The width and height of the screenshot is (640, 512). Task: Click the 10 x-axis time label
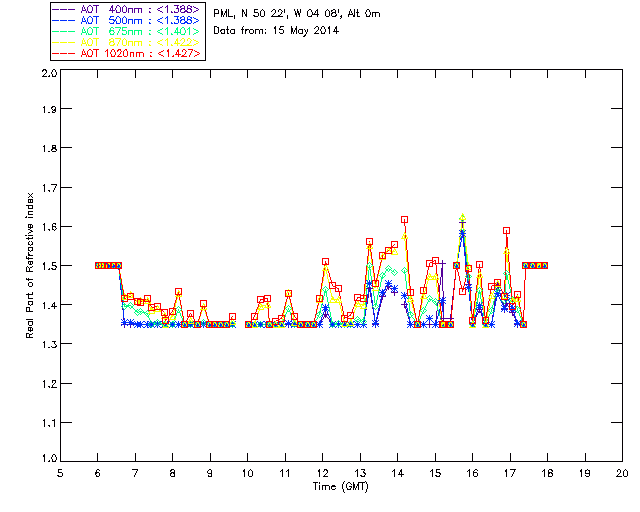click(247, 473)
